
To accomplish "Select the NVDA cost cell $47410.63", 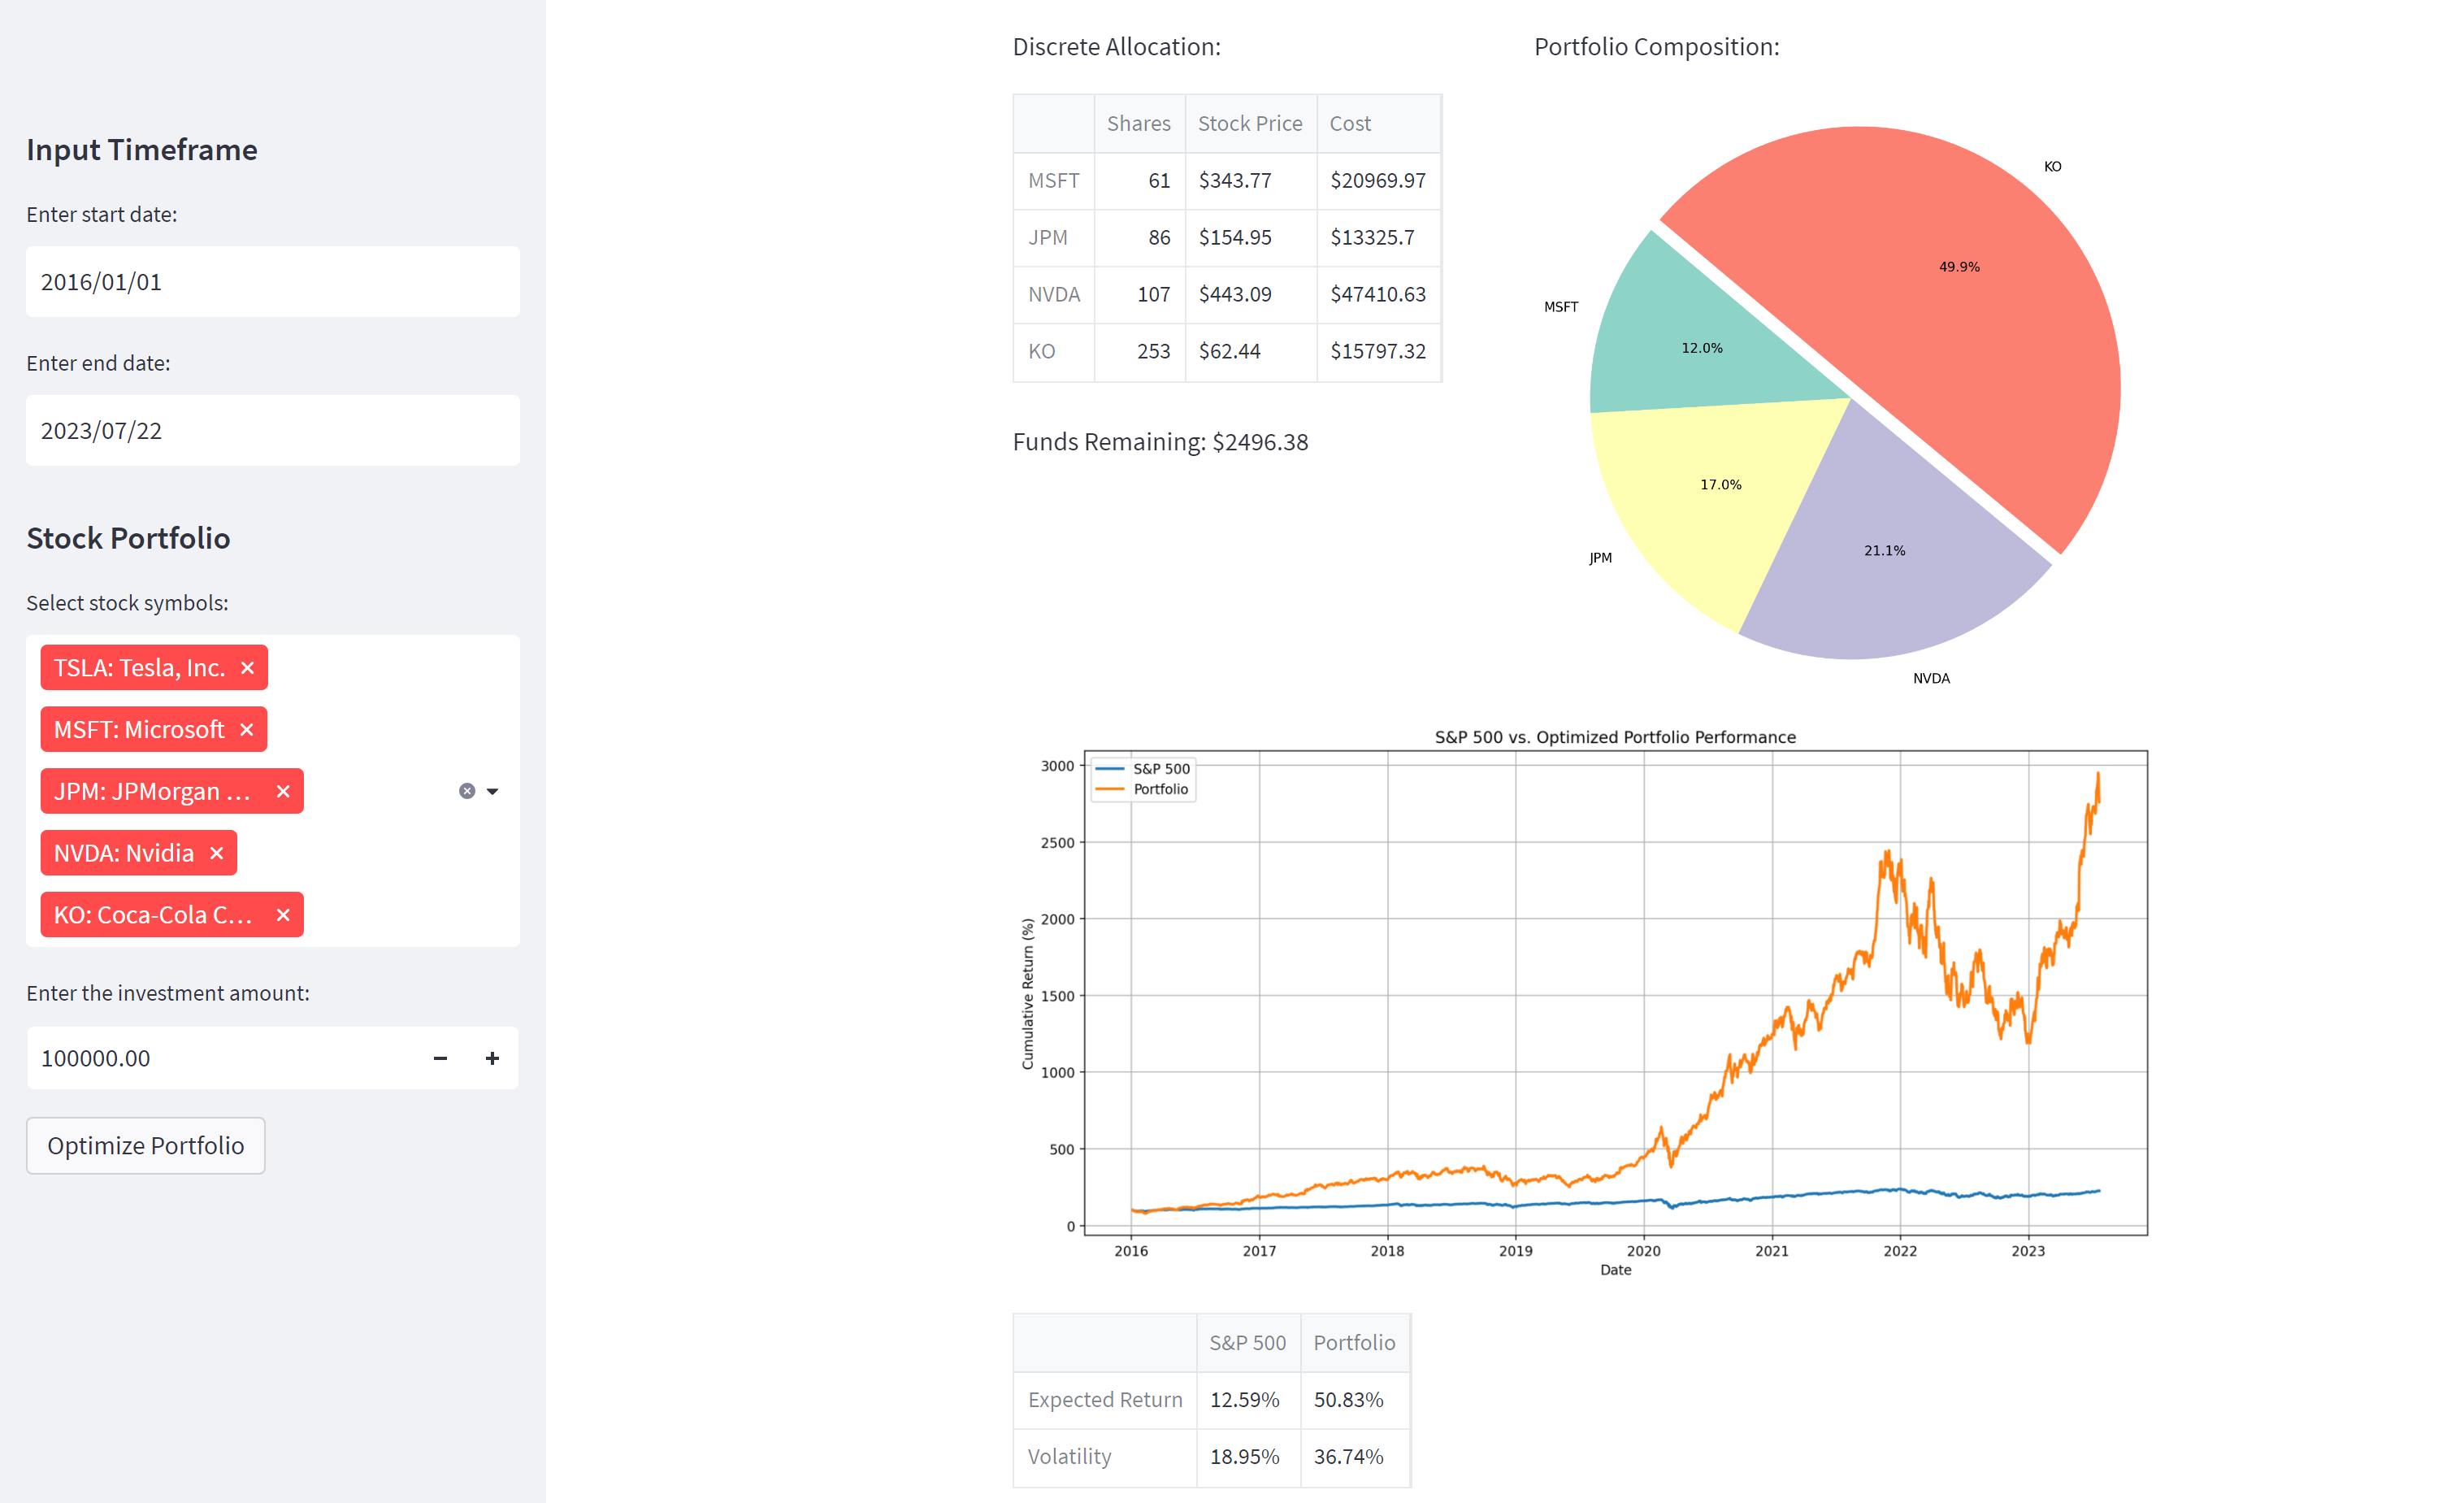I will coord(1378,295).
